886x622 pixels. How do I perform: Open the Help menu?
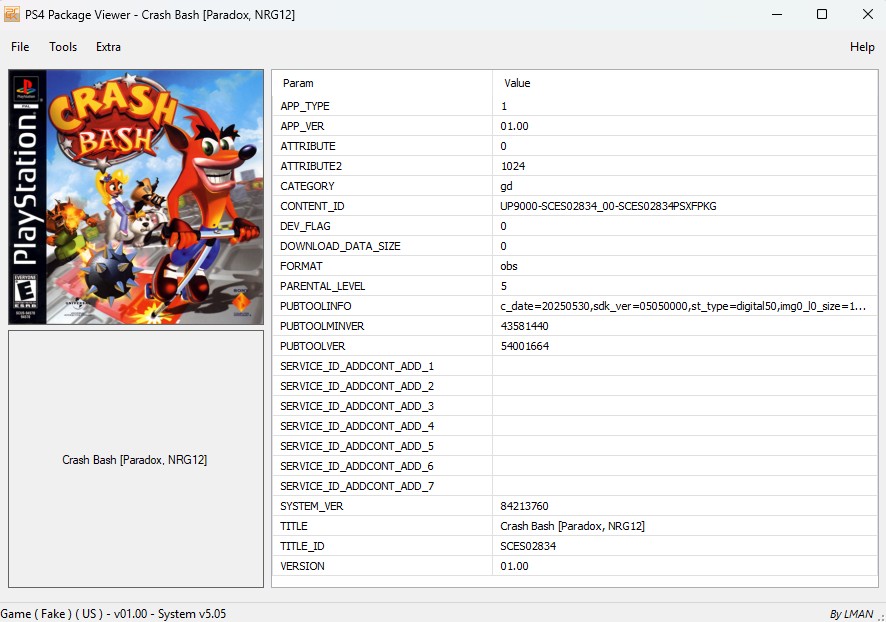[x=862, y=47]
